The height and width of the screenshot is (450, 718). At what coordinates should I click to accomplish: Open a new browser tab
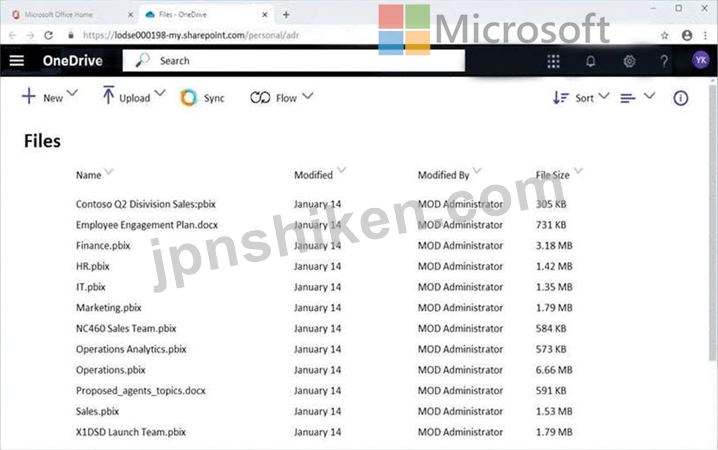[x=286, y=15]
